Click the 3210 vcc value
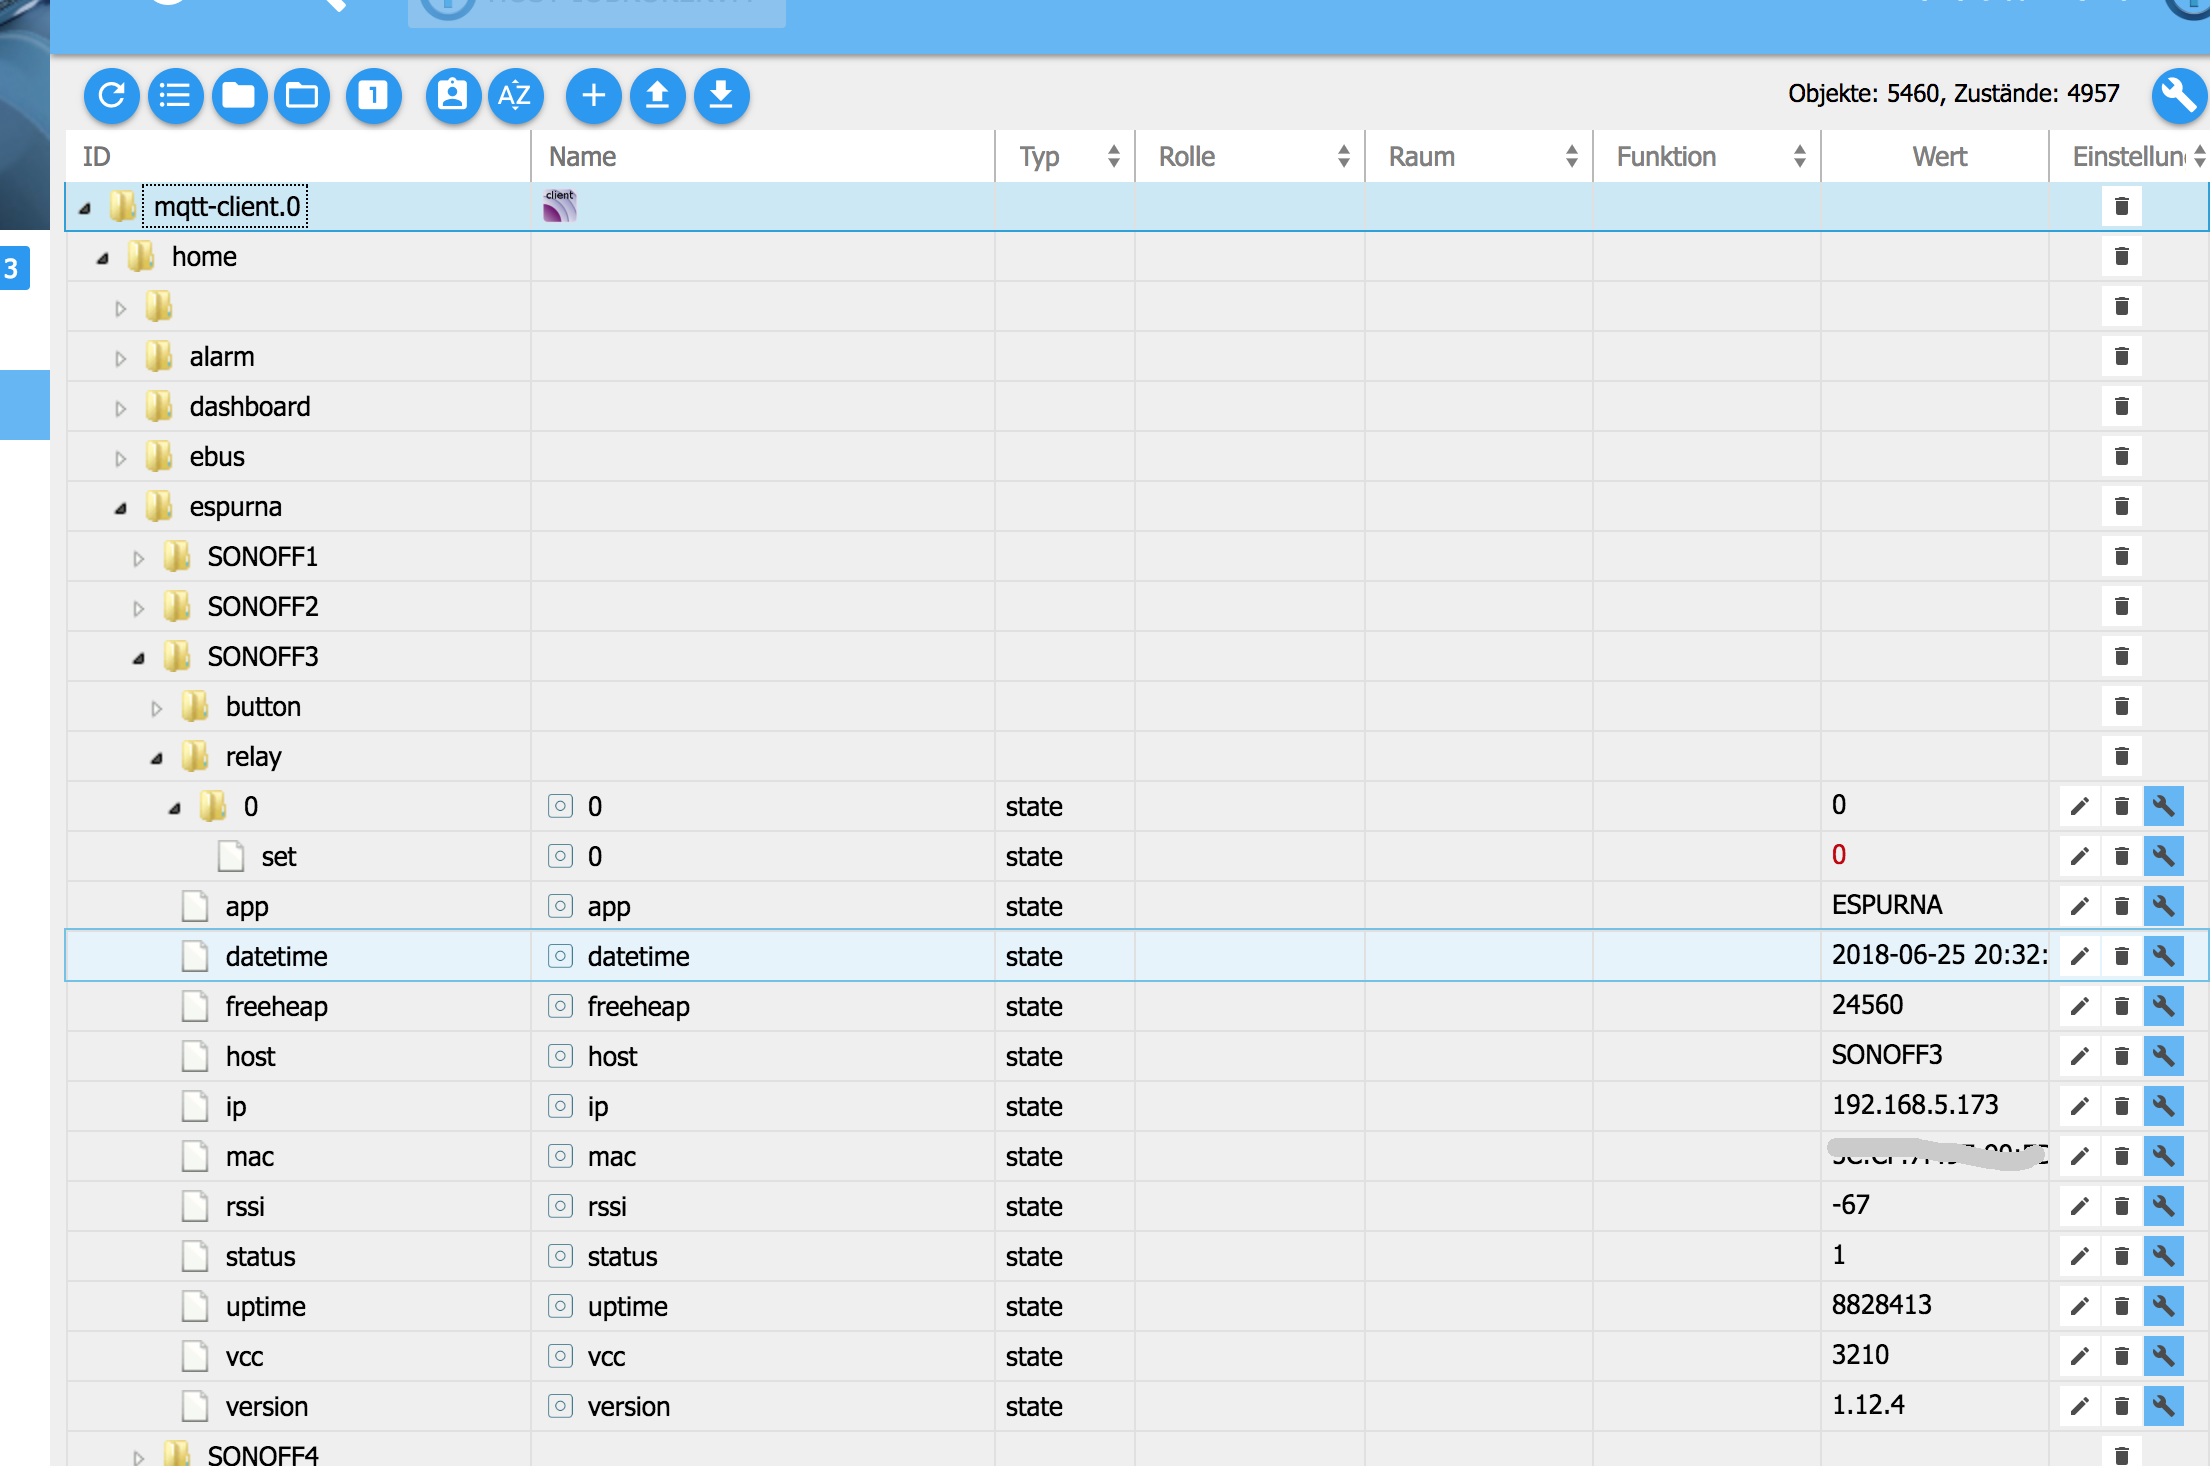2210x1466 pixels. click(x=1860, y=1355)
